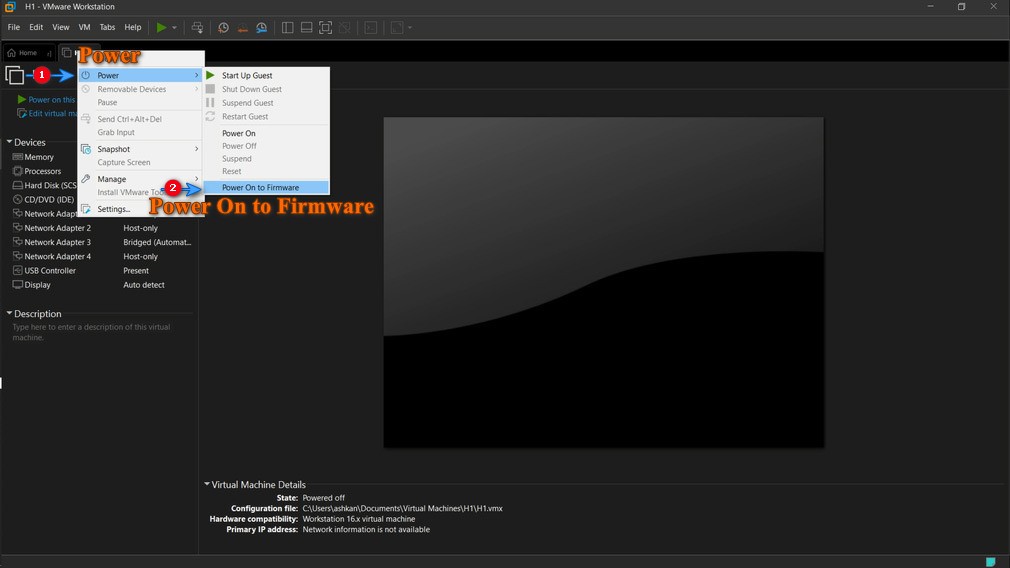The width and height of the screenshot is (1010, 568).
Task: Choose Shut Down Guest
Action: click(266, 89)
